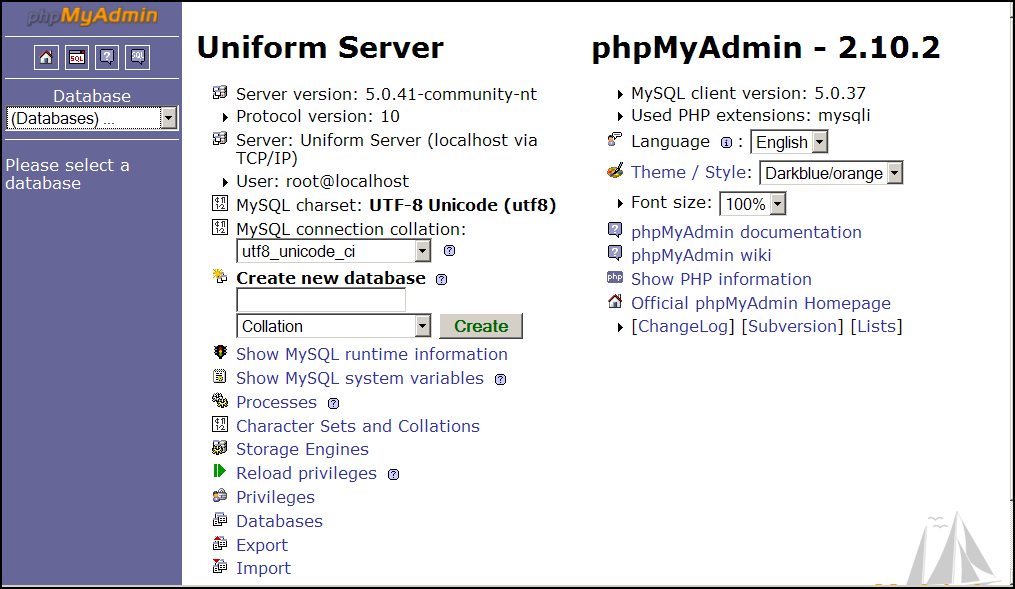Click the info icon beside Language
This screenshot has height=589, width=1015.
[x=726, y=142]
